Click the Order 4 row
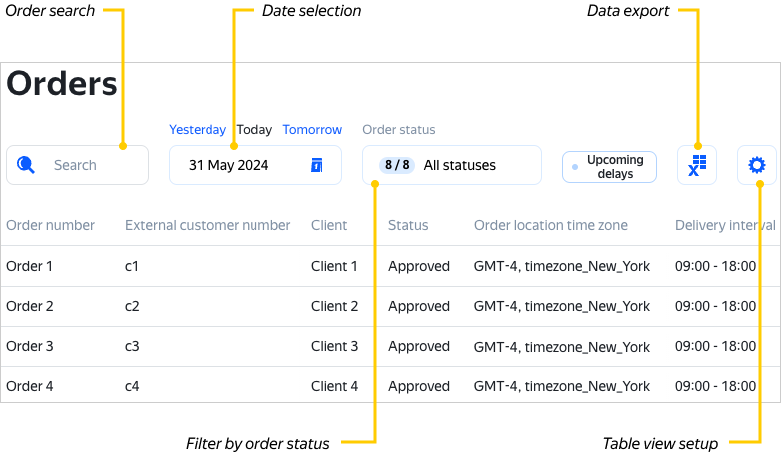Image resolution: width=781 pixels, height=453 pixels. pos(30,386)
